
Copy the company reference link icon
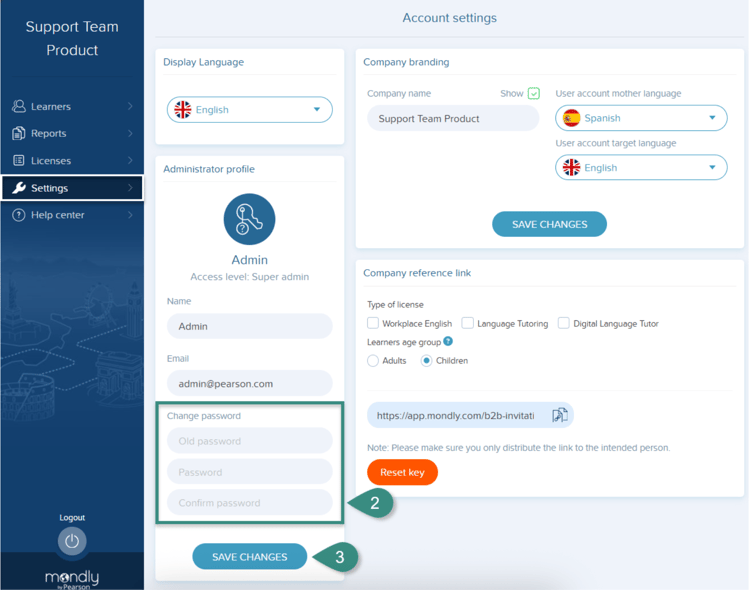coord(559,415)
